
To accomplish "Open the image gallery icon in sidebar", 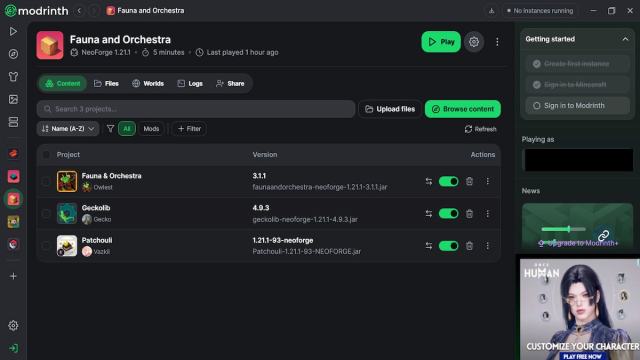I will click(x=13, y=99).
